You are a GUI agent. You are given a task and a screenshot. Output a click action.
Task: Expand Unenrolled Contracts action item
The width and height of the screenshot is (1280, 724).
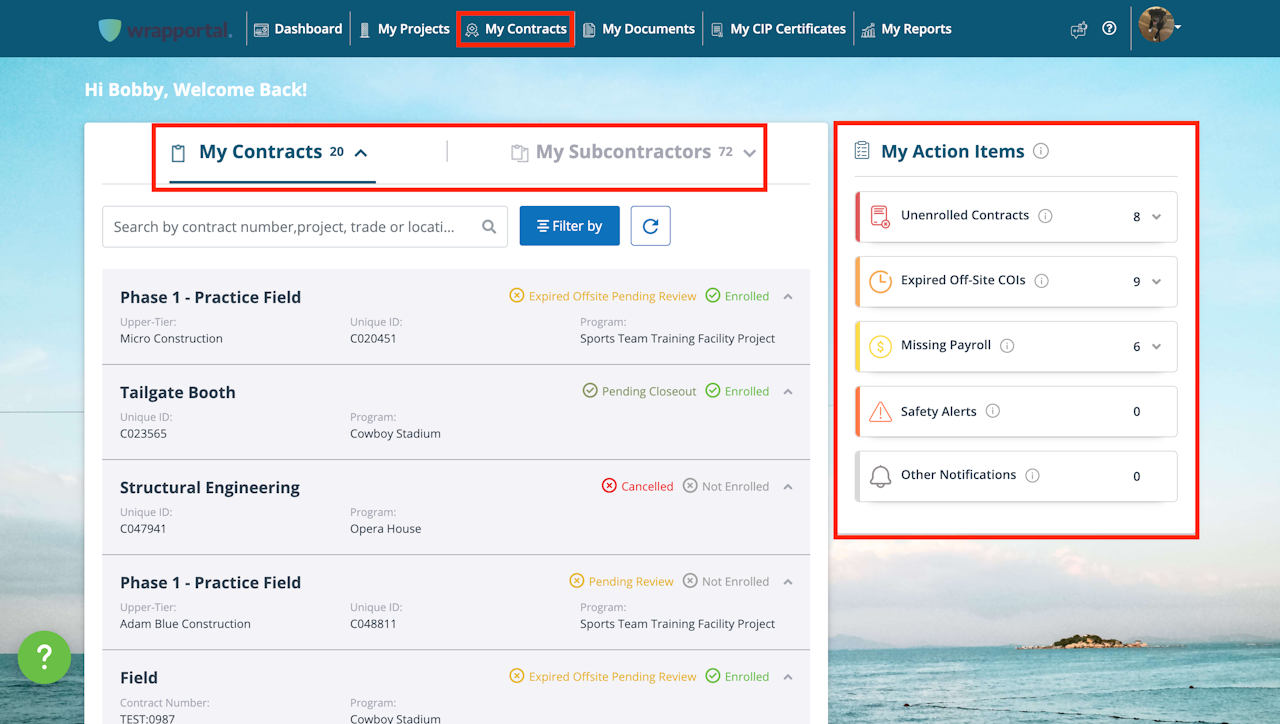1157,217
